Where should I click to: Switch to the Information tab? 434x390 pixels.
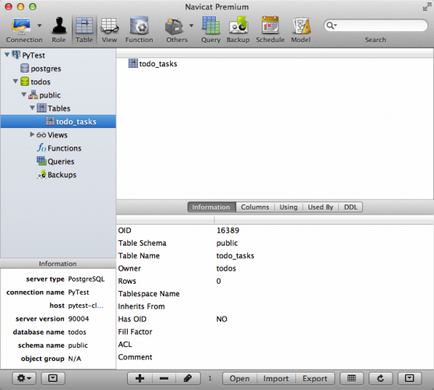(x=211, y=207)
